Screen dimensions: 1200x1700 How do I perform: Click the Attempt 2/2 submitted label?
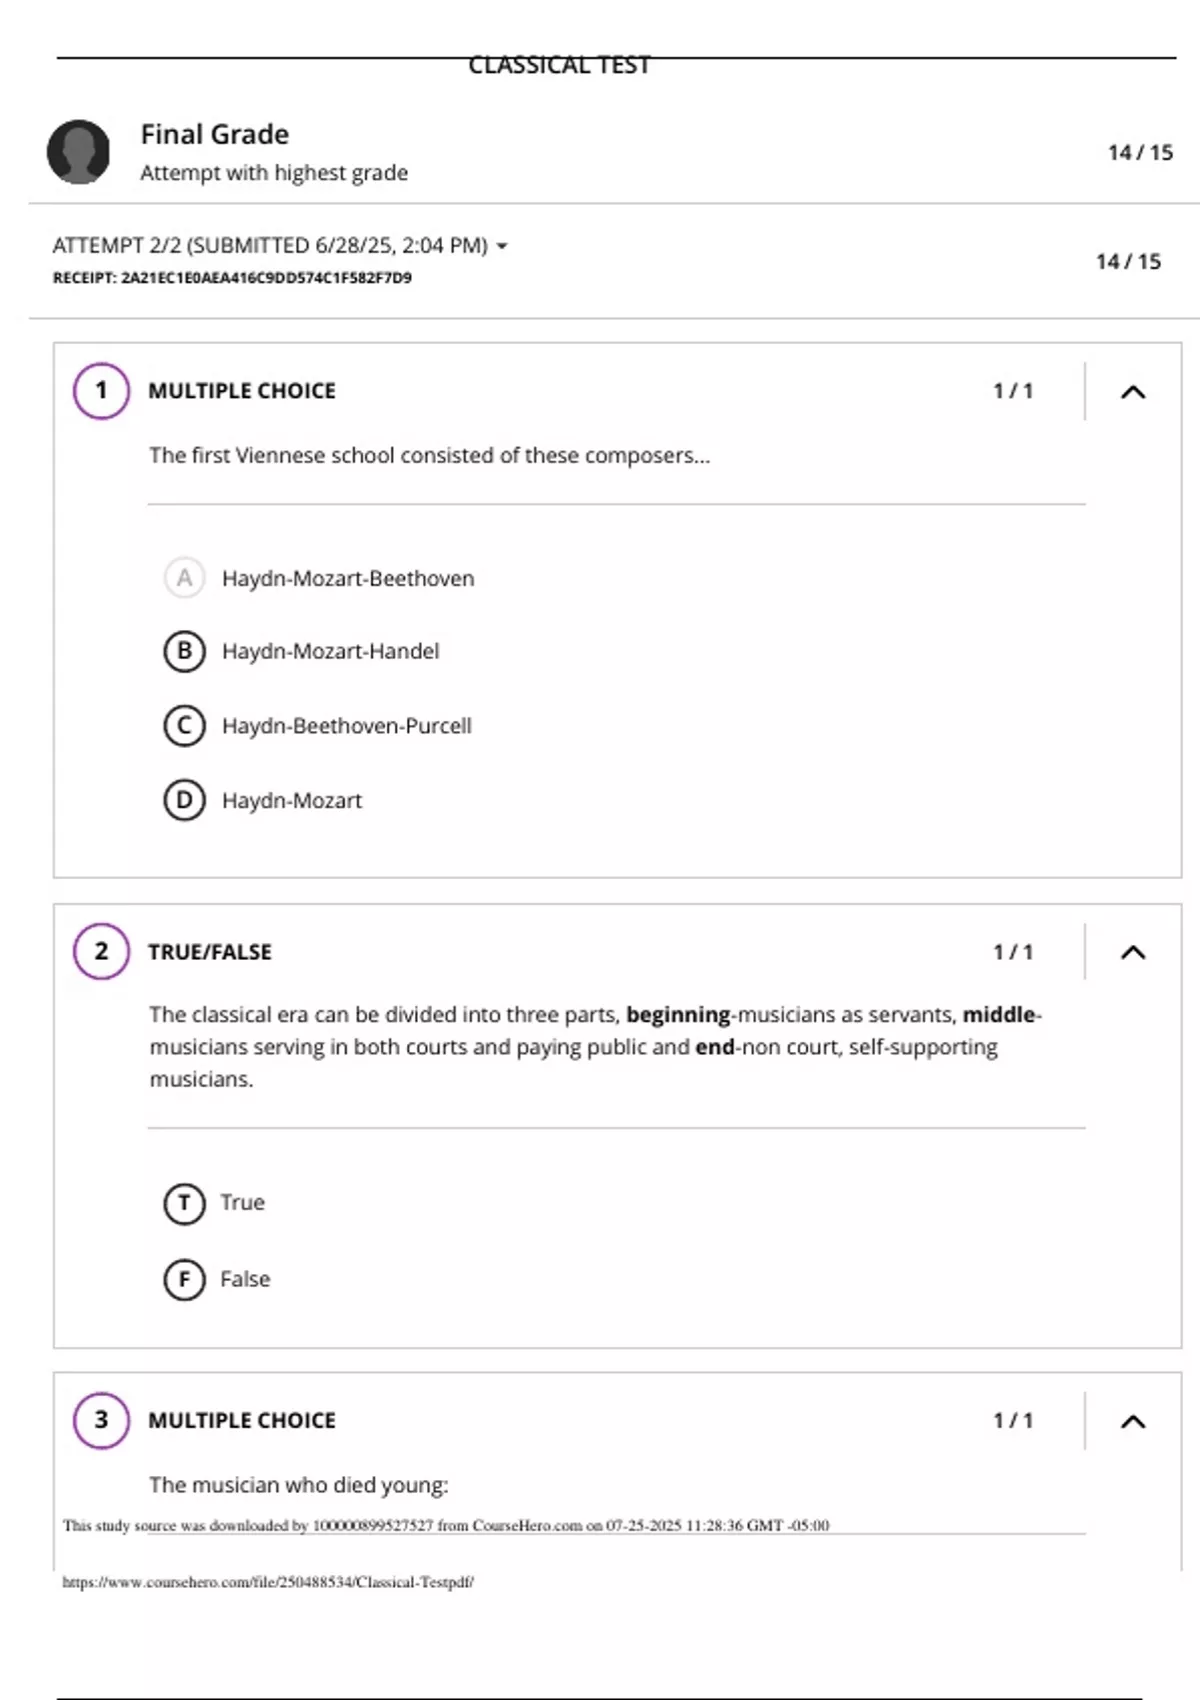click(269, 246)
